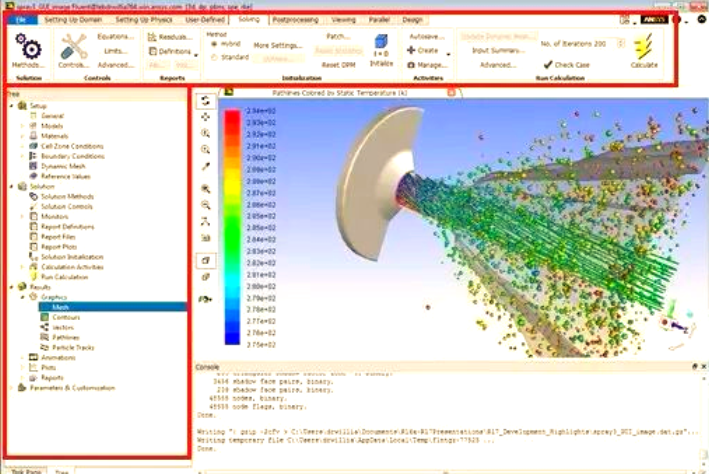Click the Equations... button in Controls
This screenshot has width=709, height=474.
(115, 37)
